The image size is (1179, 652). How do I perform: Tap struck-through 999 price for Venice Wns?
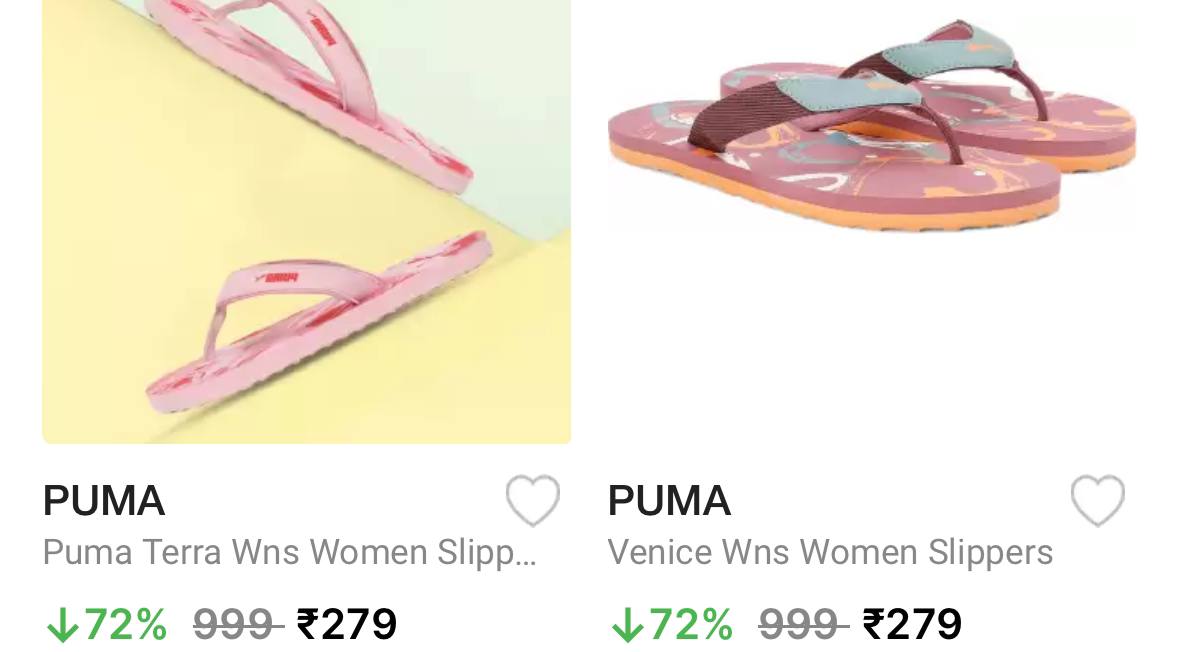(x=803, y=624)
